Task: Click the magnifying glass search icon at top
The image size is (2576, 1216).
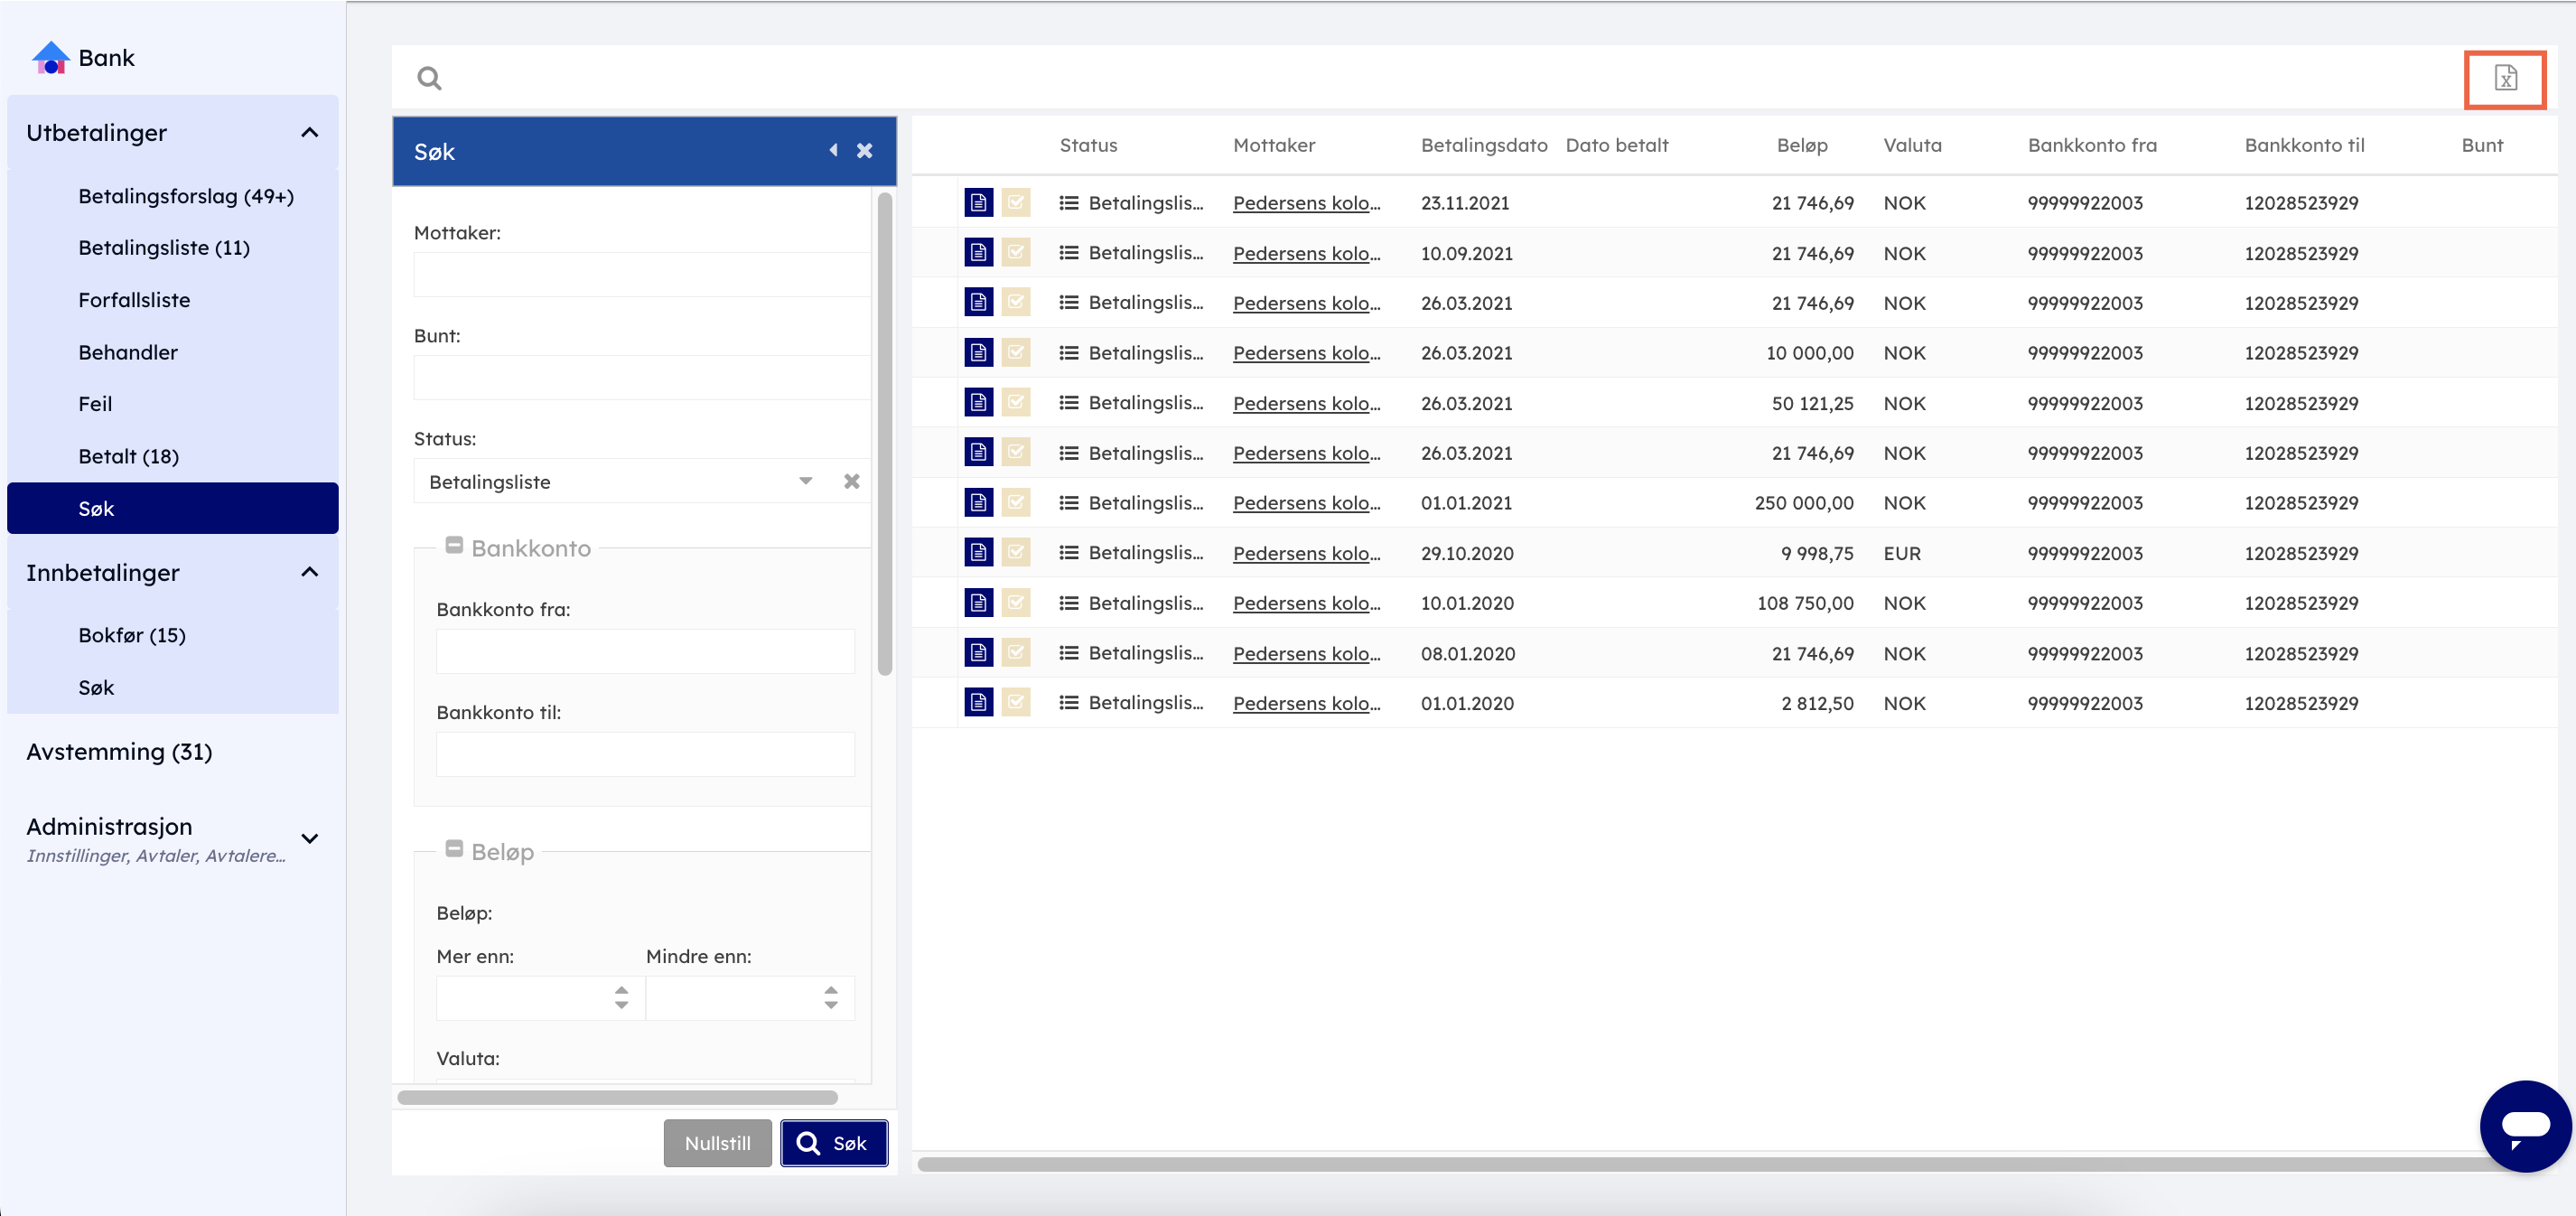Action: (x=429, y=78)
